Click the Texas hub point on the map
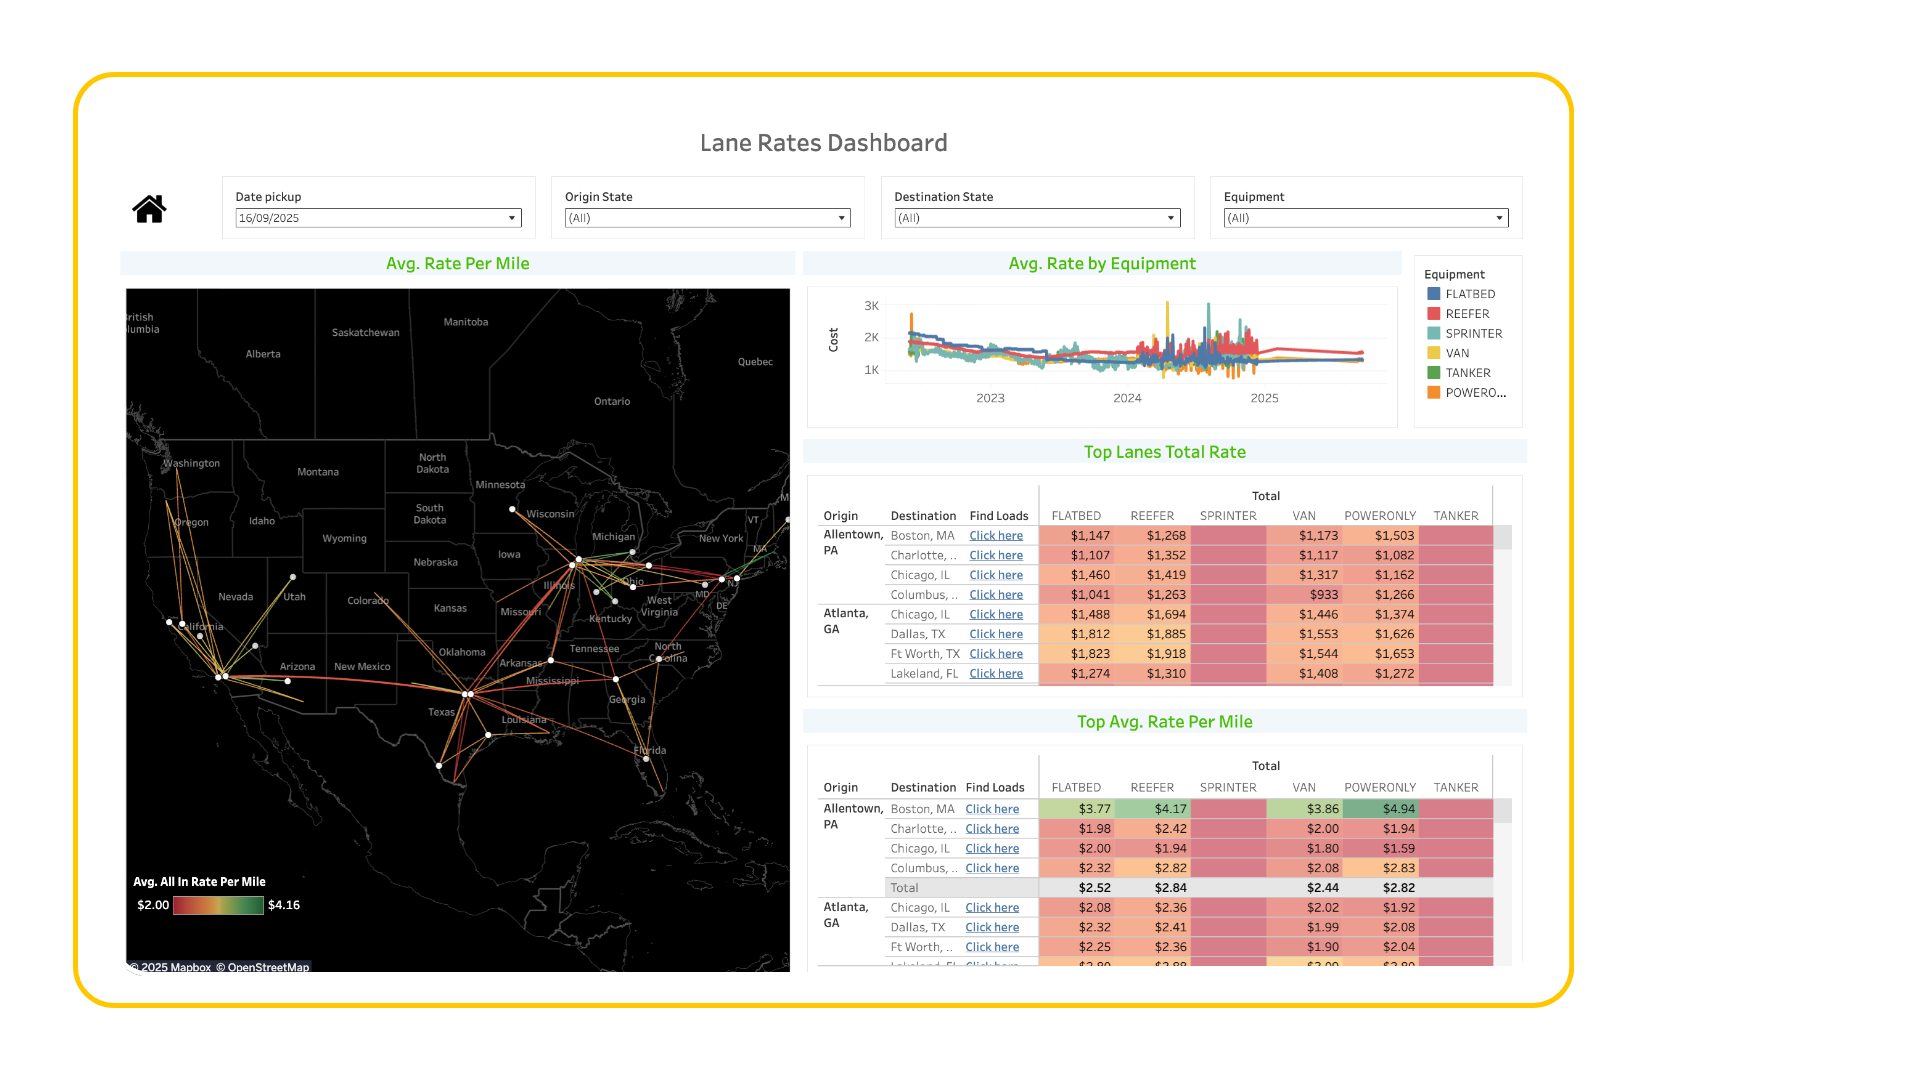The height and width of the screenshot is (1080, 1920). [x=467, y=693]
